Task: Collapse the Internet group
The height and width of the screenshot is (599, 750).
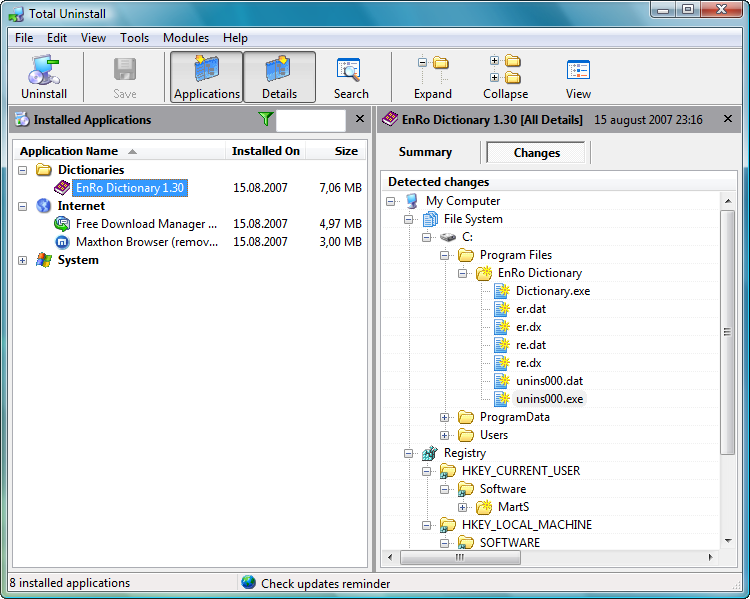Action: (22, 206)
